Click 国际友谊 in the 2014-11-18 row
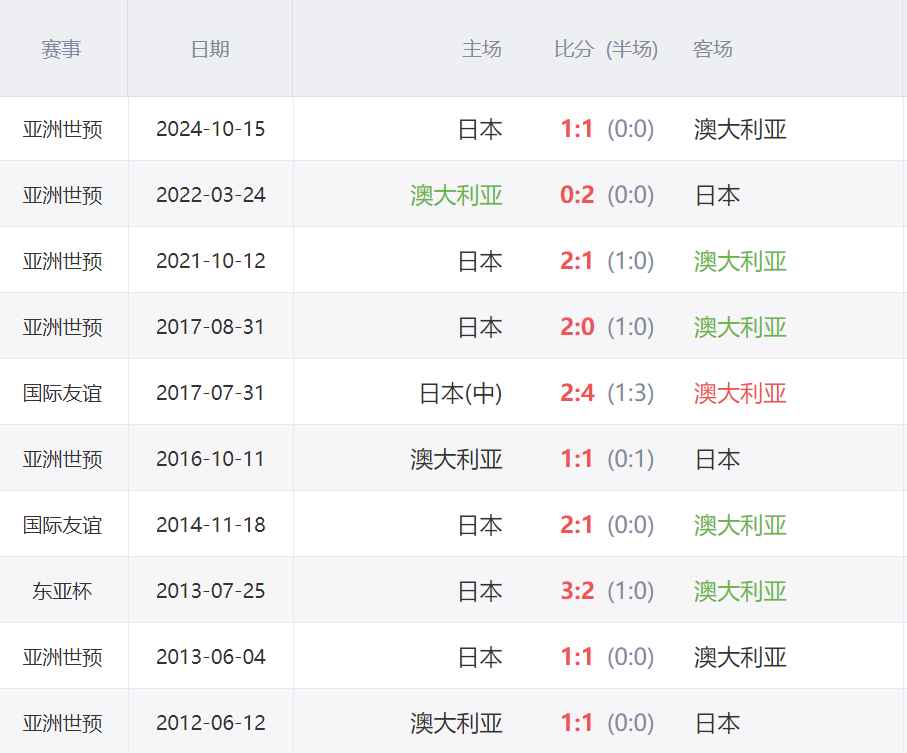907x753 pixels. [x=62, y=525]
